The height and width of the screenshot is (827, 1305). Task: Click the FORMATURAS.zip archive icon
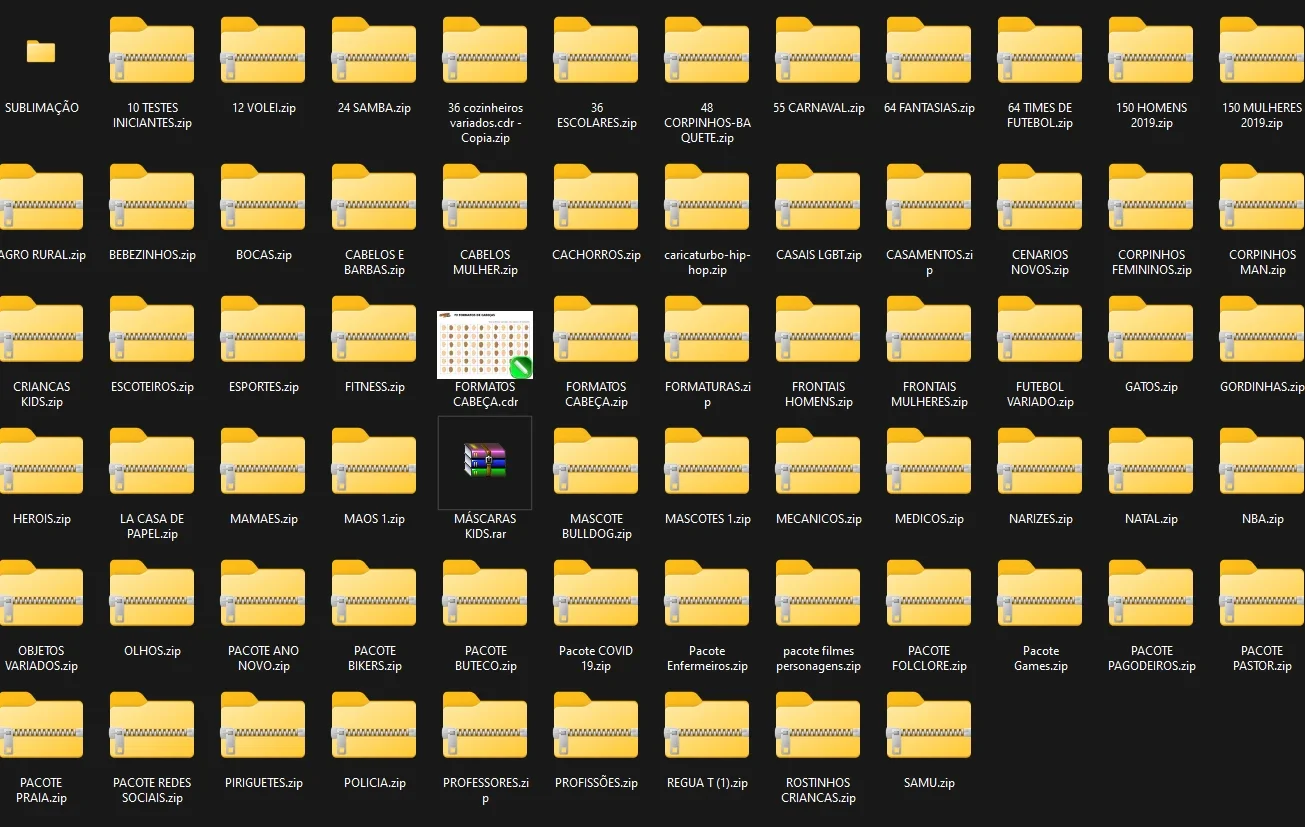point(707,329)
